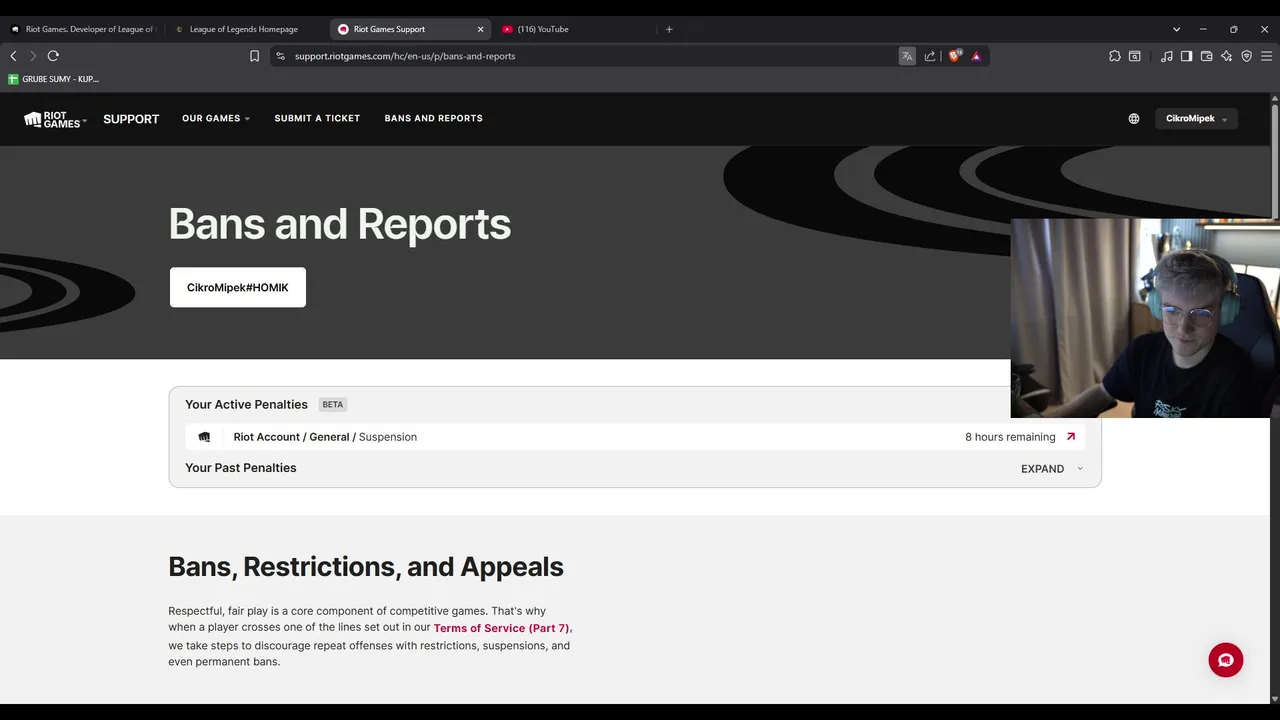This screenshot has height=720, width=1280.
Task: Click Riot fist icon in penalty row
Action: click(204, 437)
